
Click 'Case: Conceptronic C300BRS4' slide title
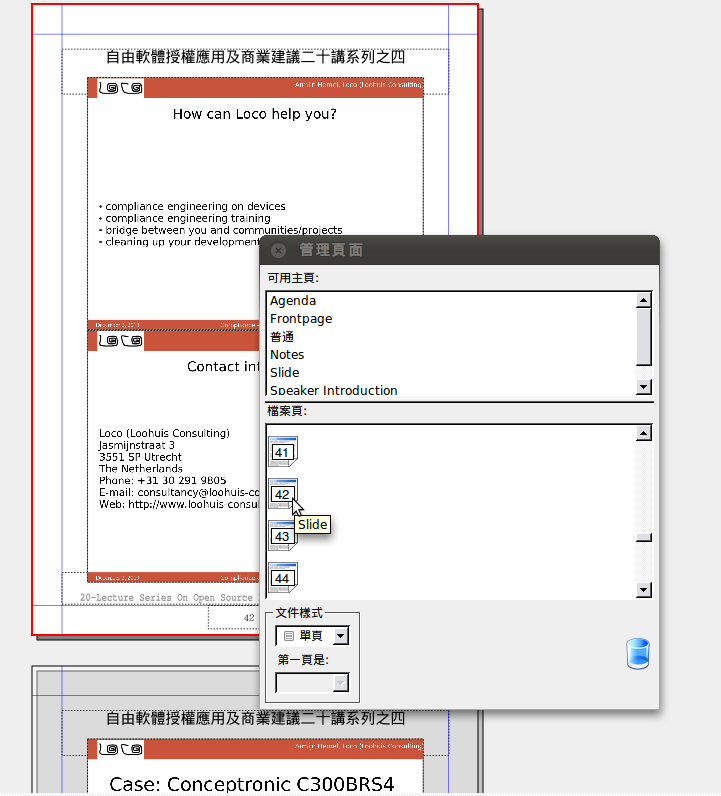pos(252,784)
